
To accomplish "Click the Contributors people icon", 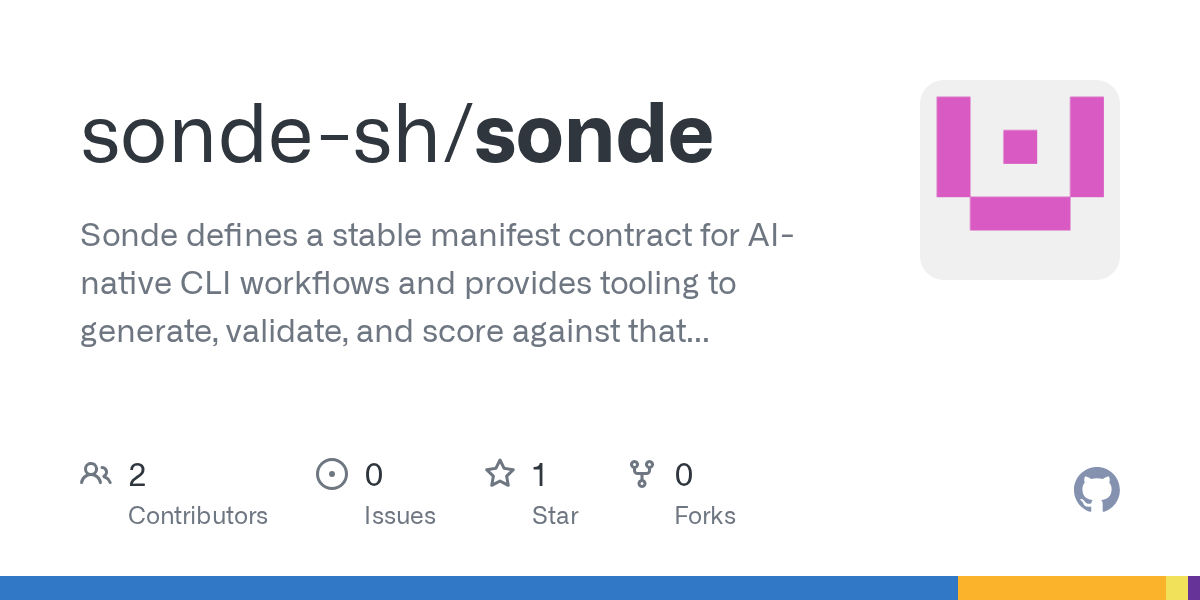I will pyautogui.click(x=96, y=474).
